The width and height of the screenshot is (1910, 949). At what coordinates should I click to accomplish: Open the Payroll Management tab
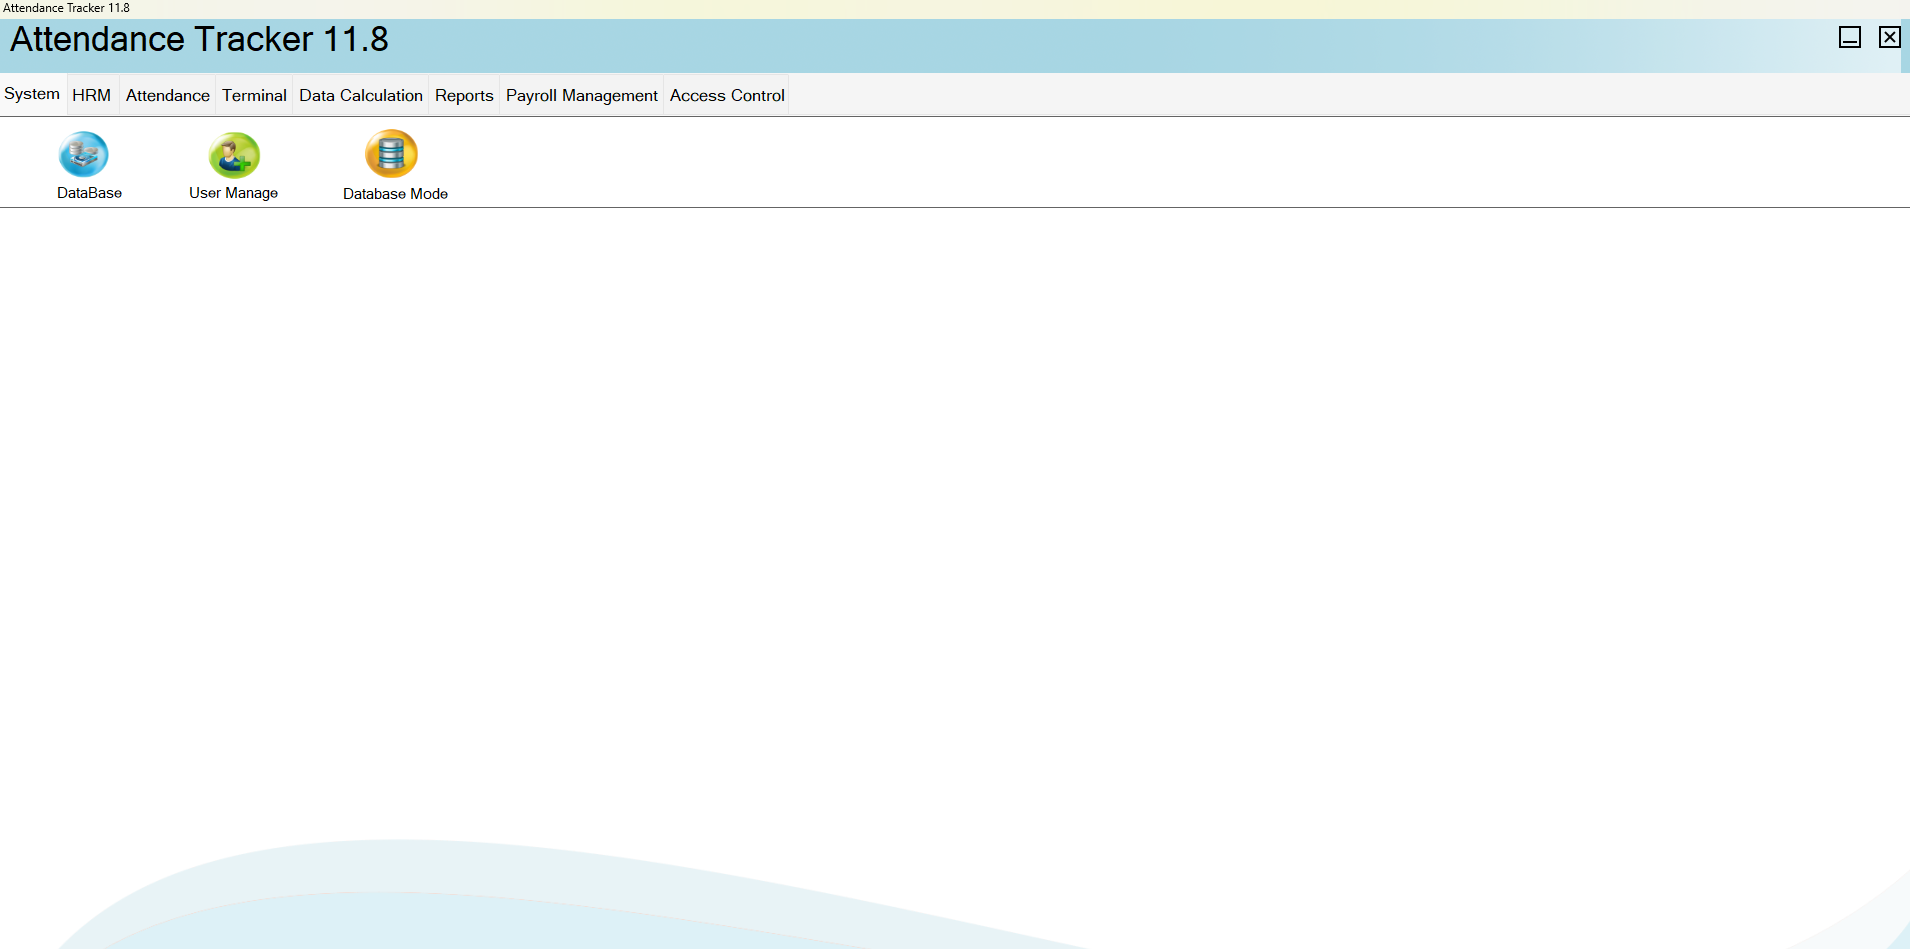pos(581,95)
